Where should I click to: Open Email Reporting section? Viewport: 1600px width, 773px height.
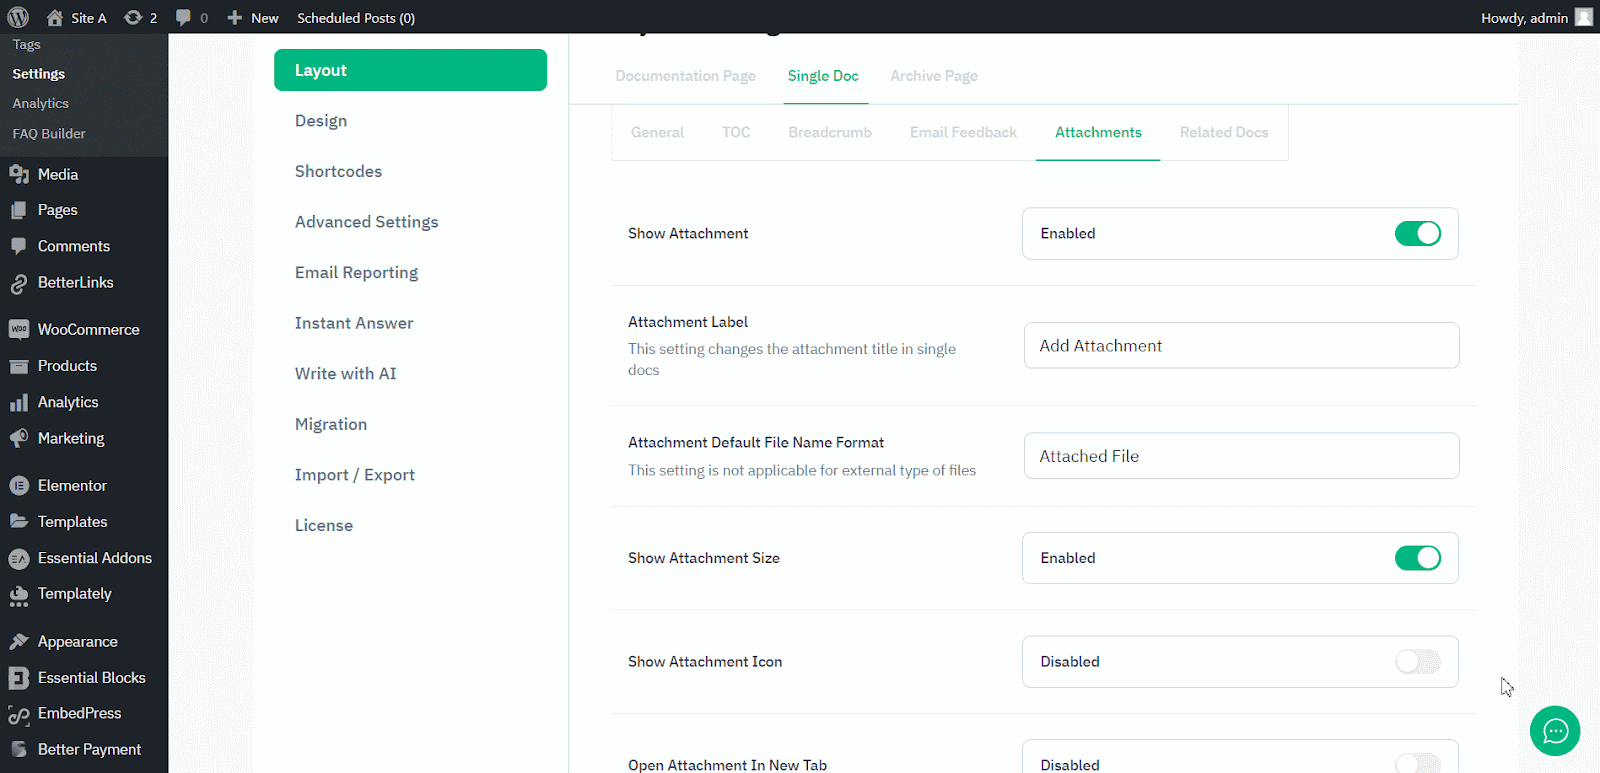(x=356, y=272)
